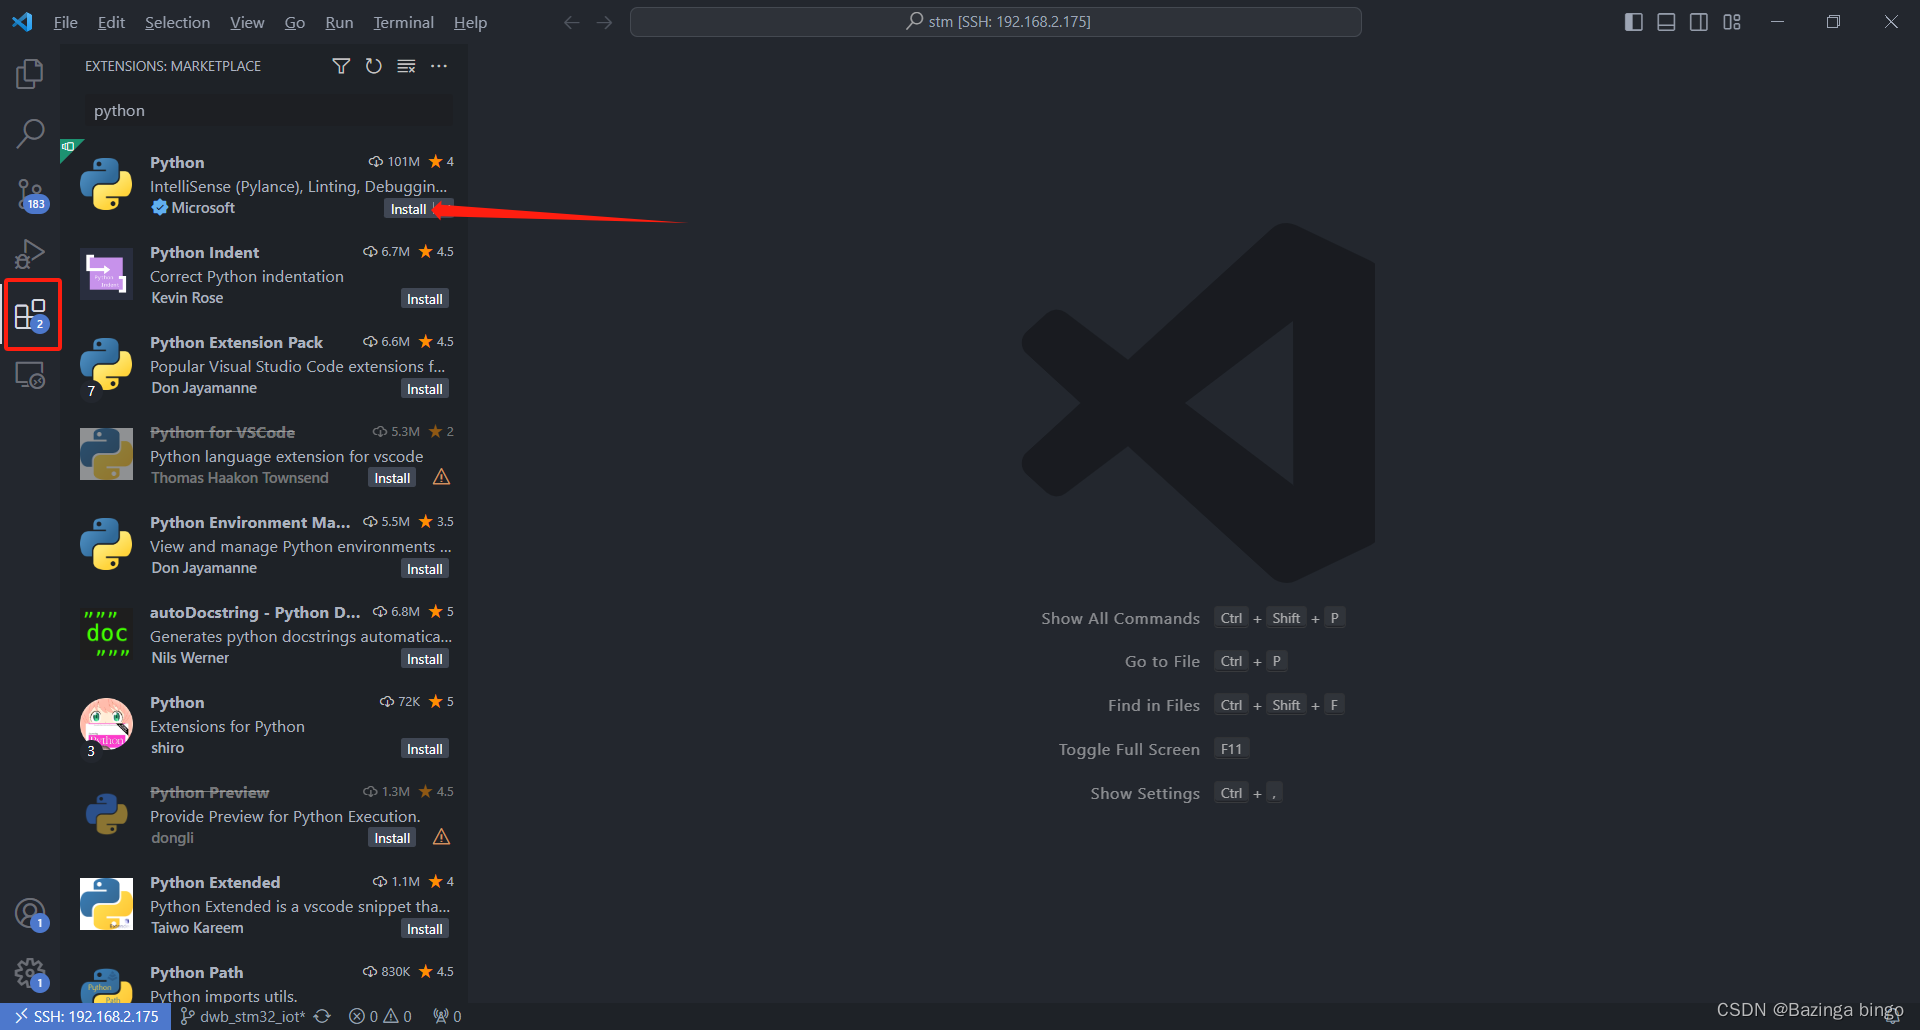Open the Go menu
Viewport: 1920px width, 1030px height.
click(x=294, y=22)
